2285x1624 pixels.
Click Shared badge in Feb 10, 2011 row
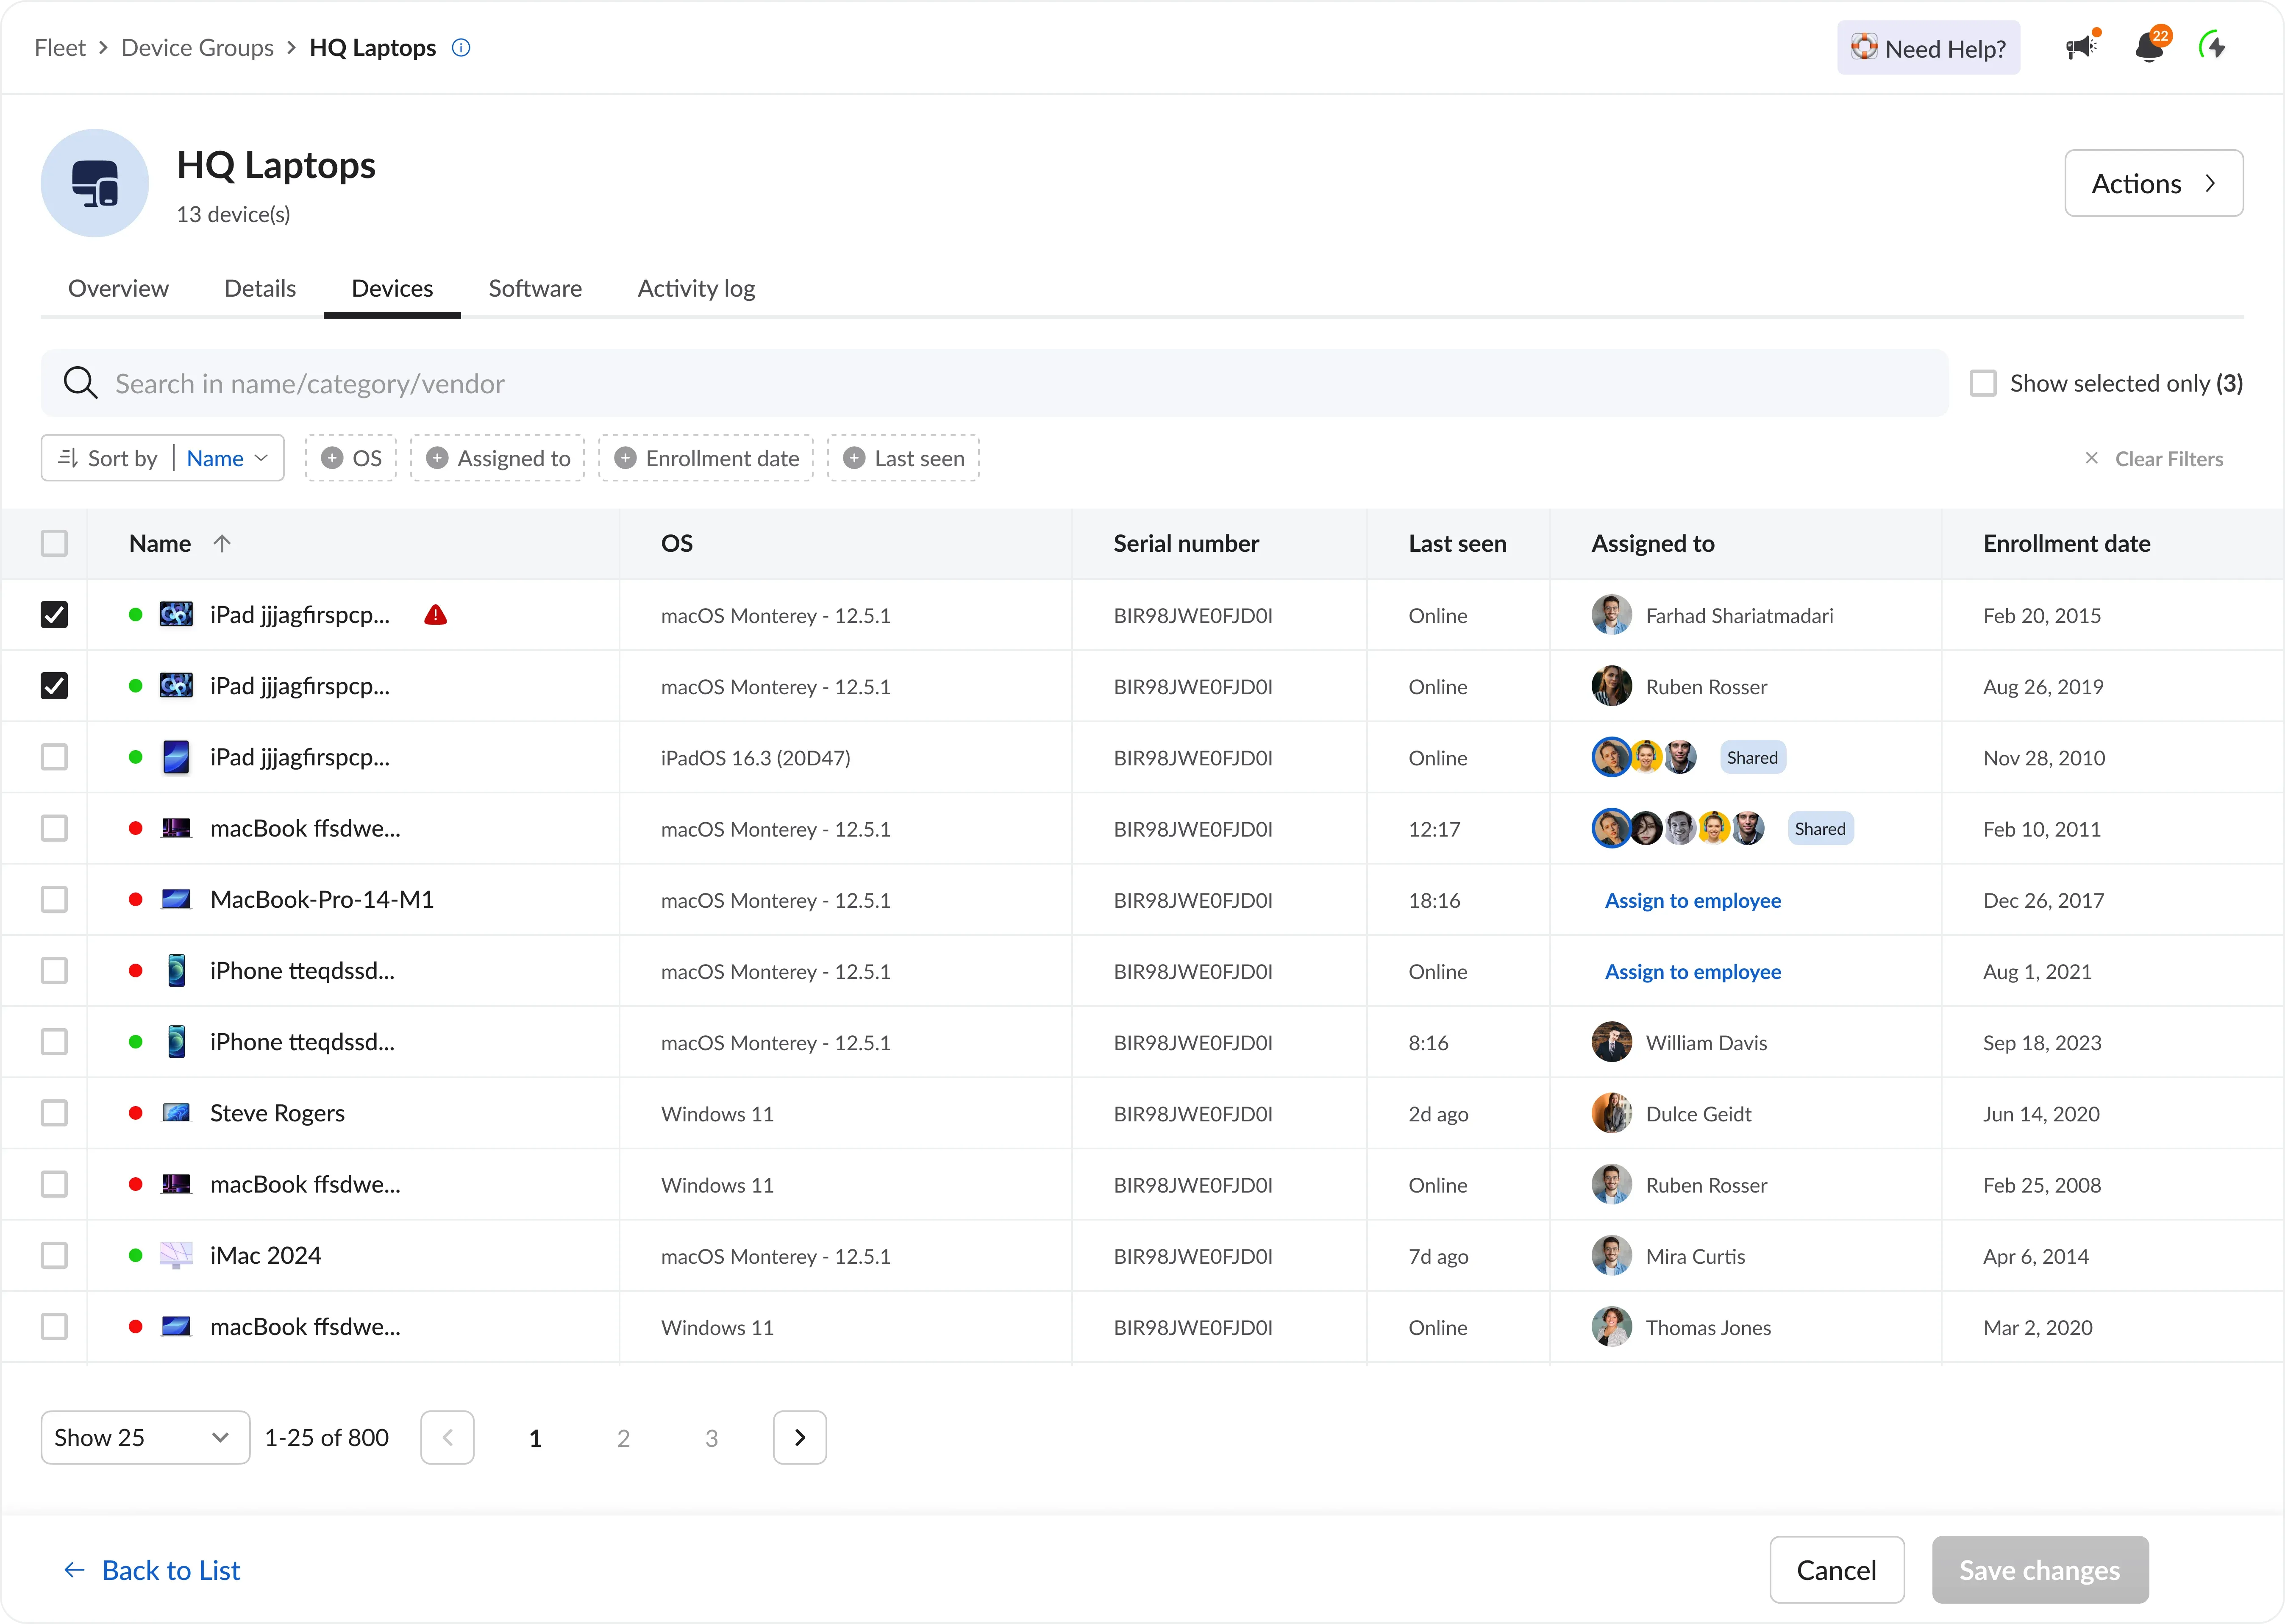pyautogui.click(x=1820, y=828)
